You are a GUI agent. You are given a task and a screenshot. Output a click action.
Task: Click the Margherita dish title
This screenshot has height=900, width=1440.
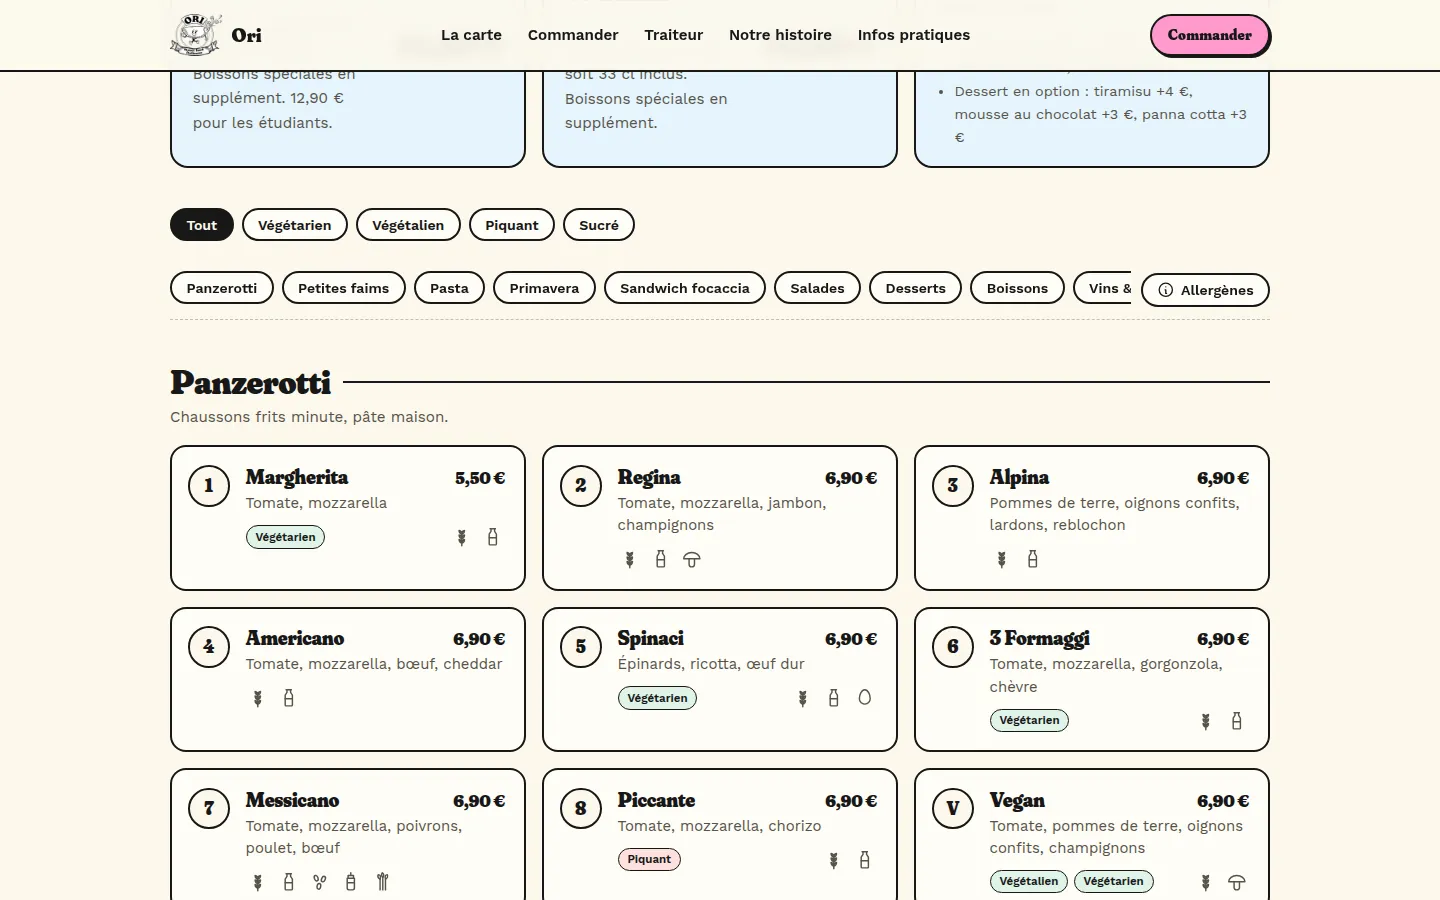[x=297, y=477]
